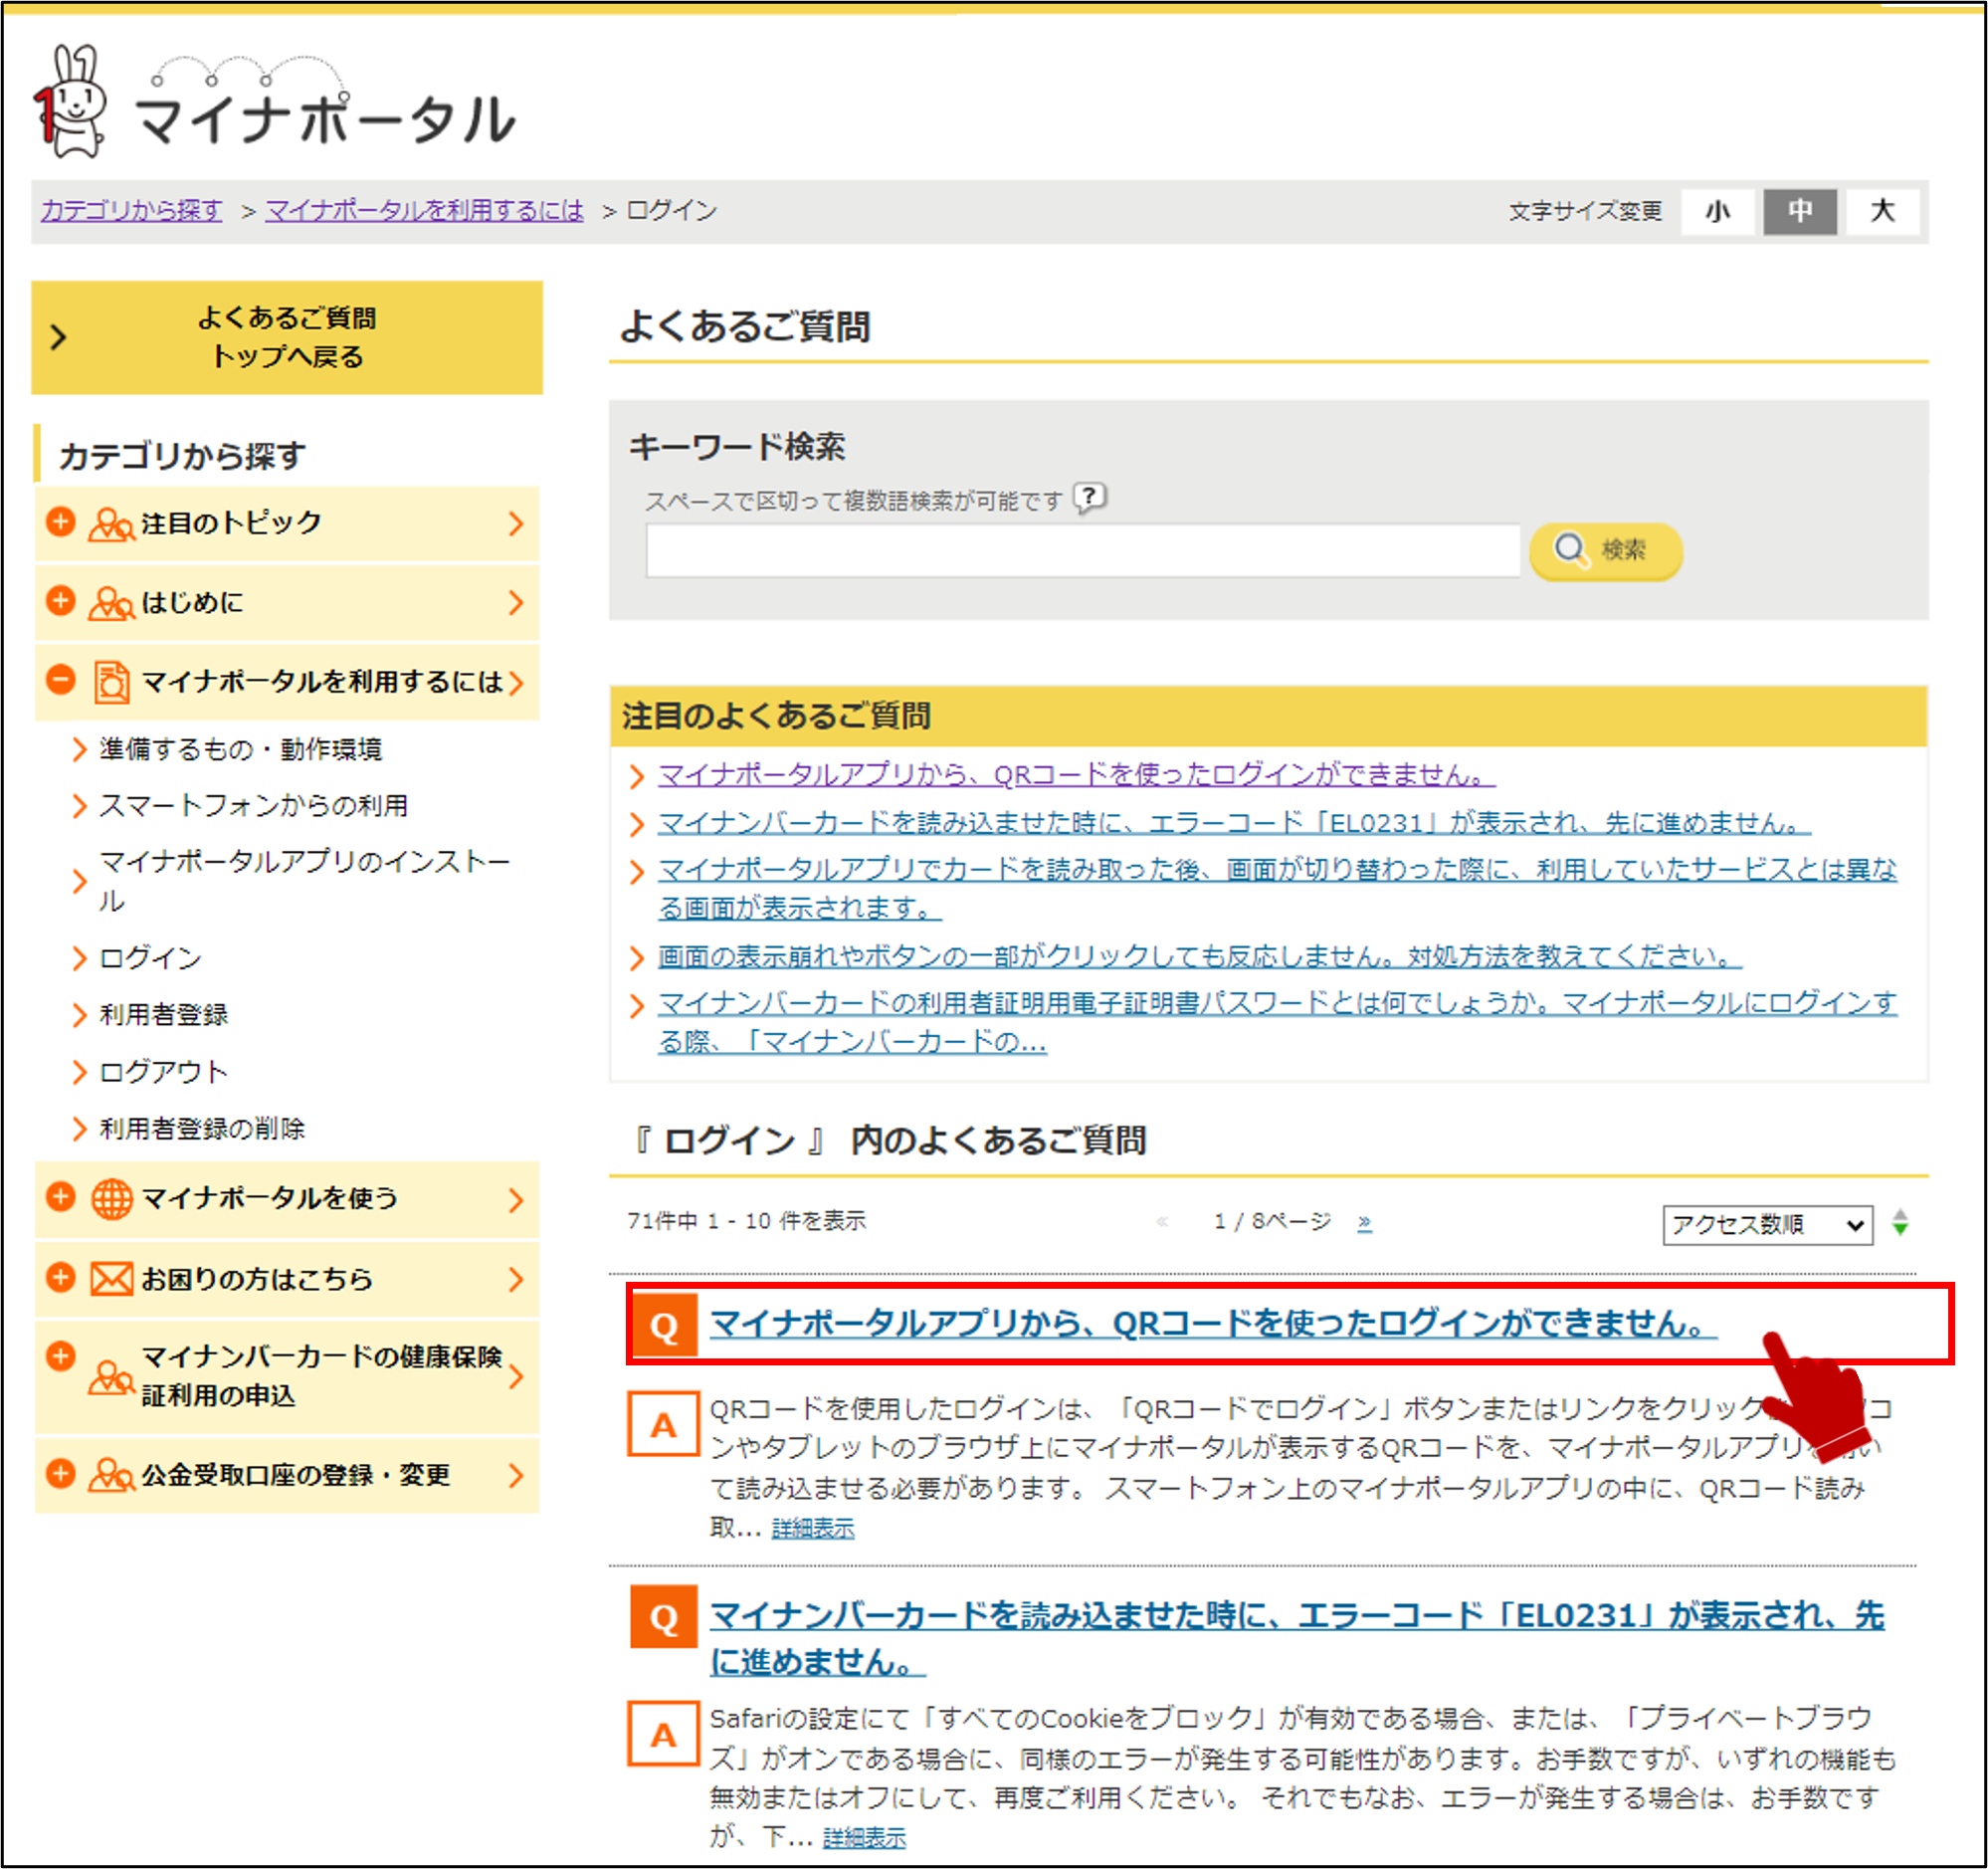Set text size to 中
Screen dimensions: 1988x1869
1799,211
